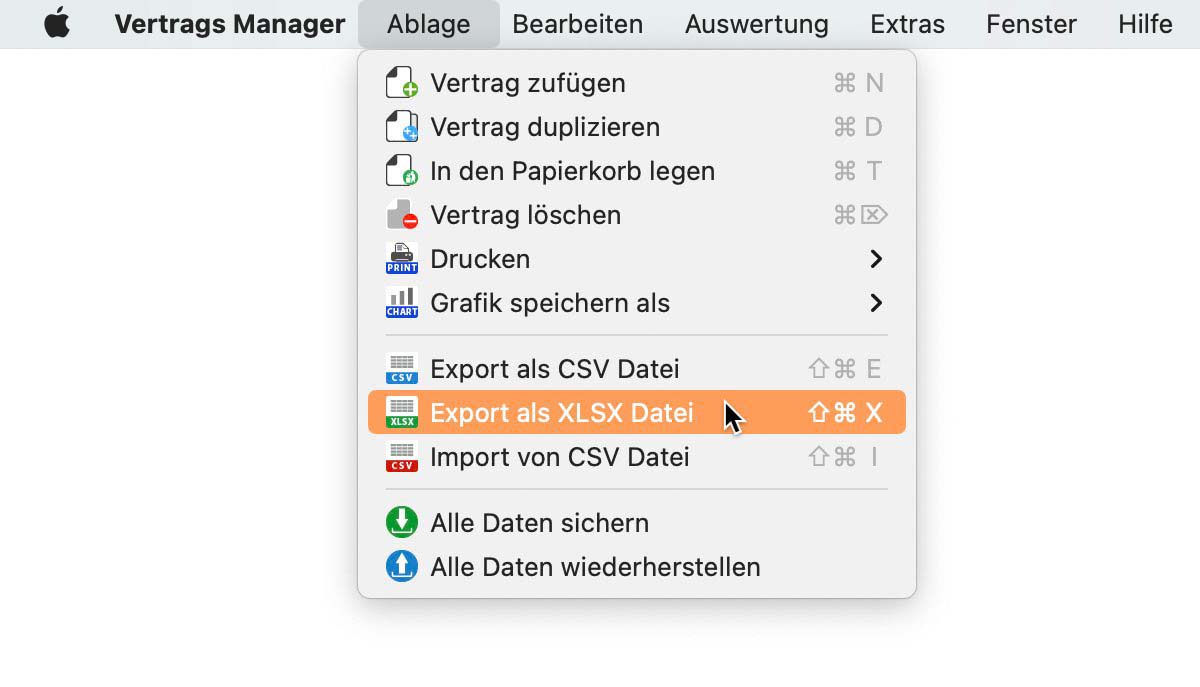Screen dimensions: 1200x687
Task: Choose Alle Daten wiederherstellen
Action: pyautogui.click(x=595, y=567)
